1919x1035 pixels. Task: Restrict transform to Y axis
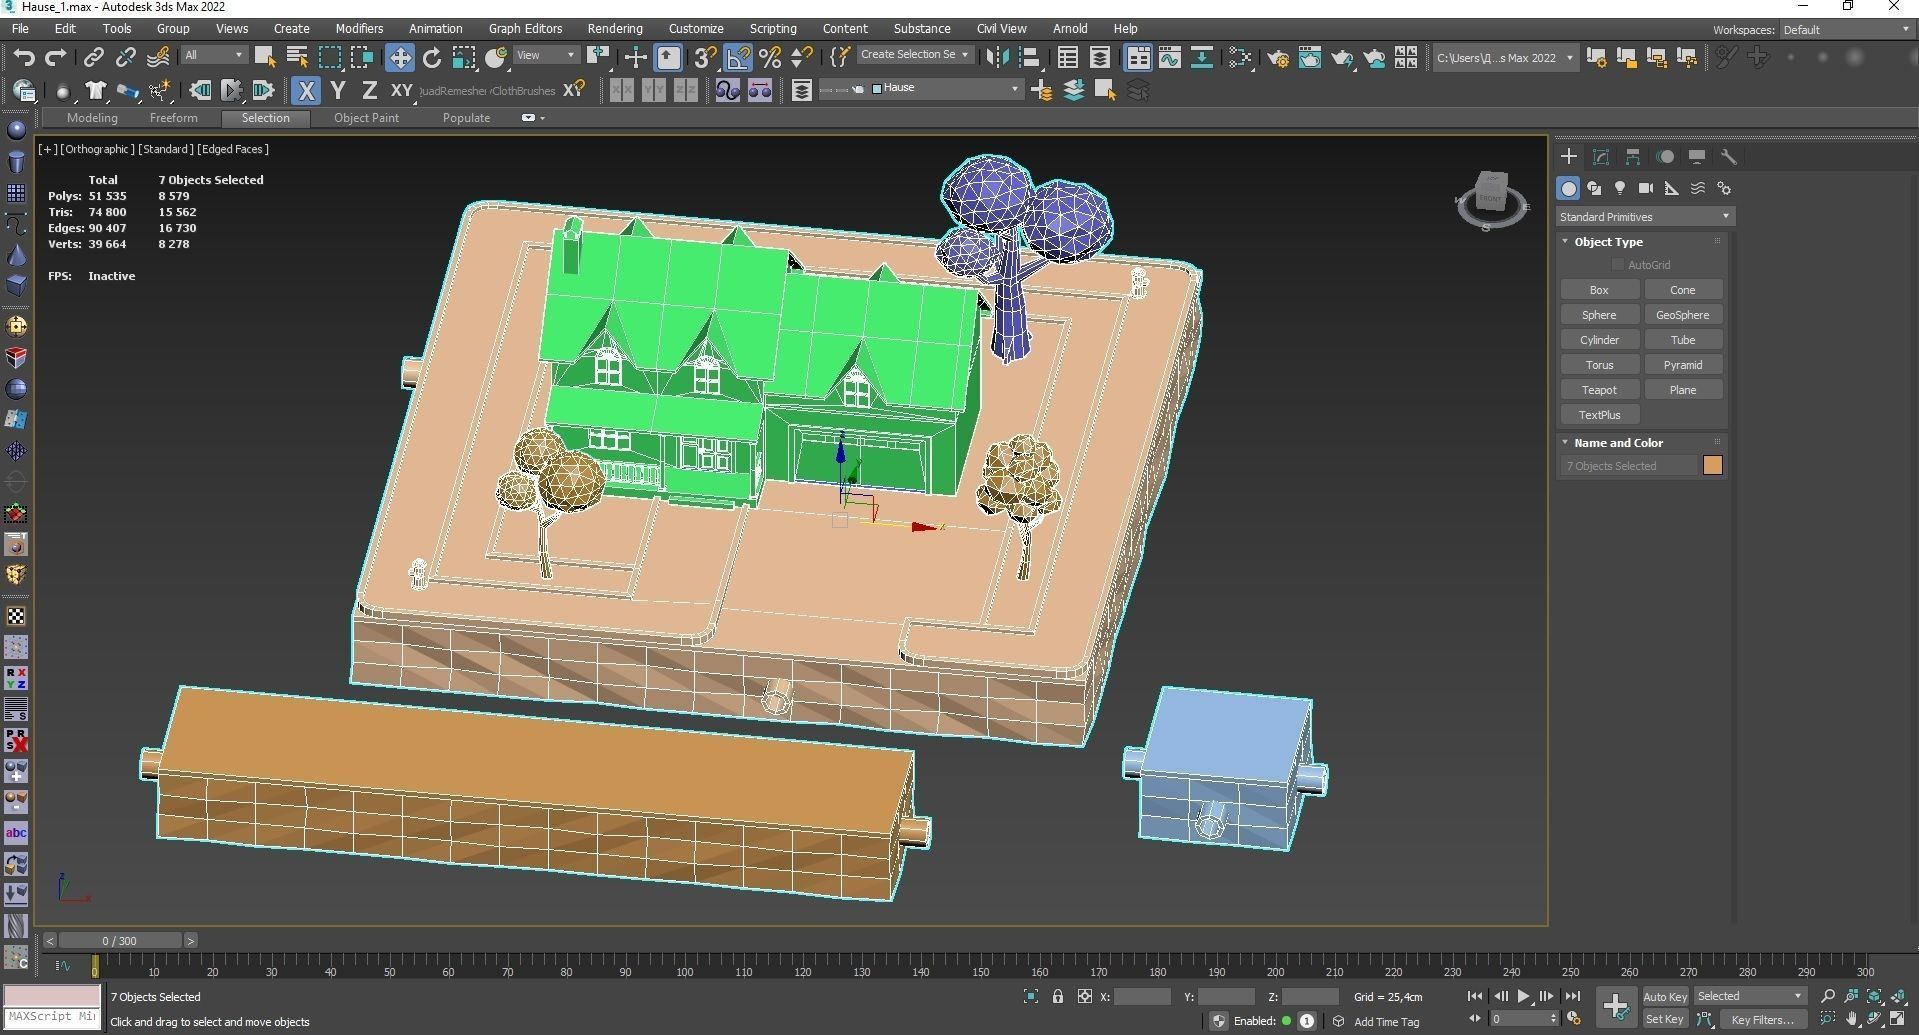point(338,90)
